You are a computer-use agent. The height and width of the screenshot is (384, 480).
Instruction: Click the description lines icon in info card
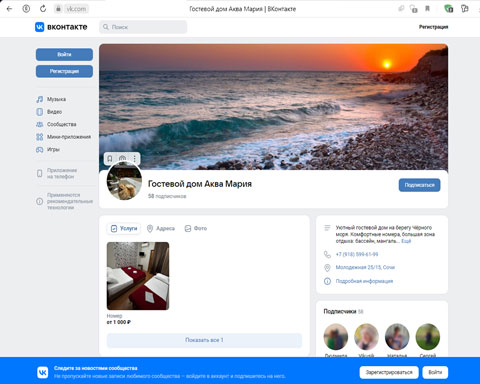point(327,228)
